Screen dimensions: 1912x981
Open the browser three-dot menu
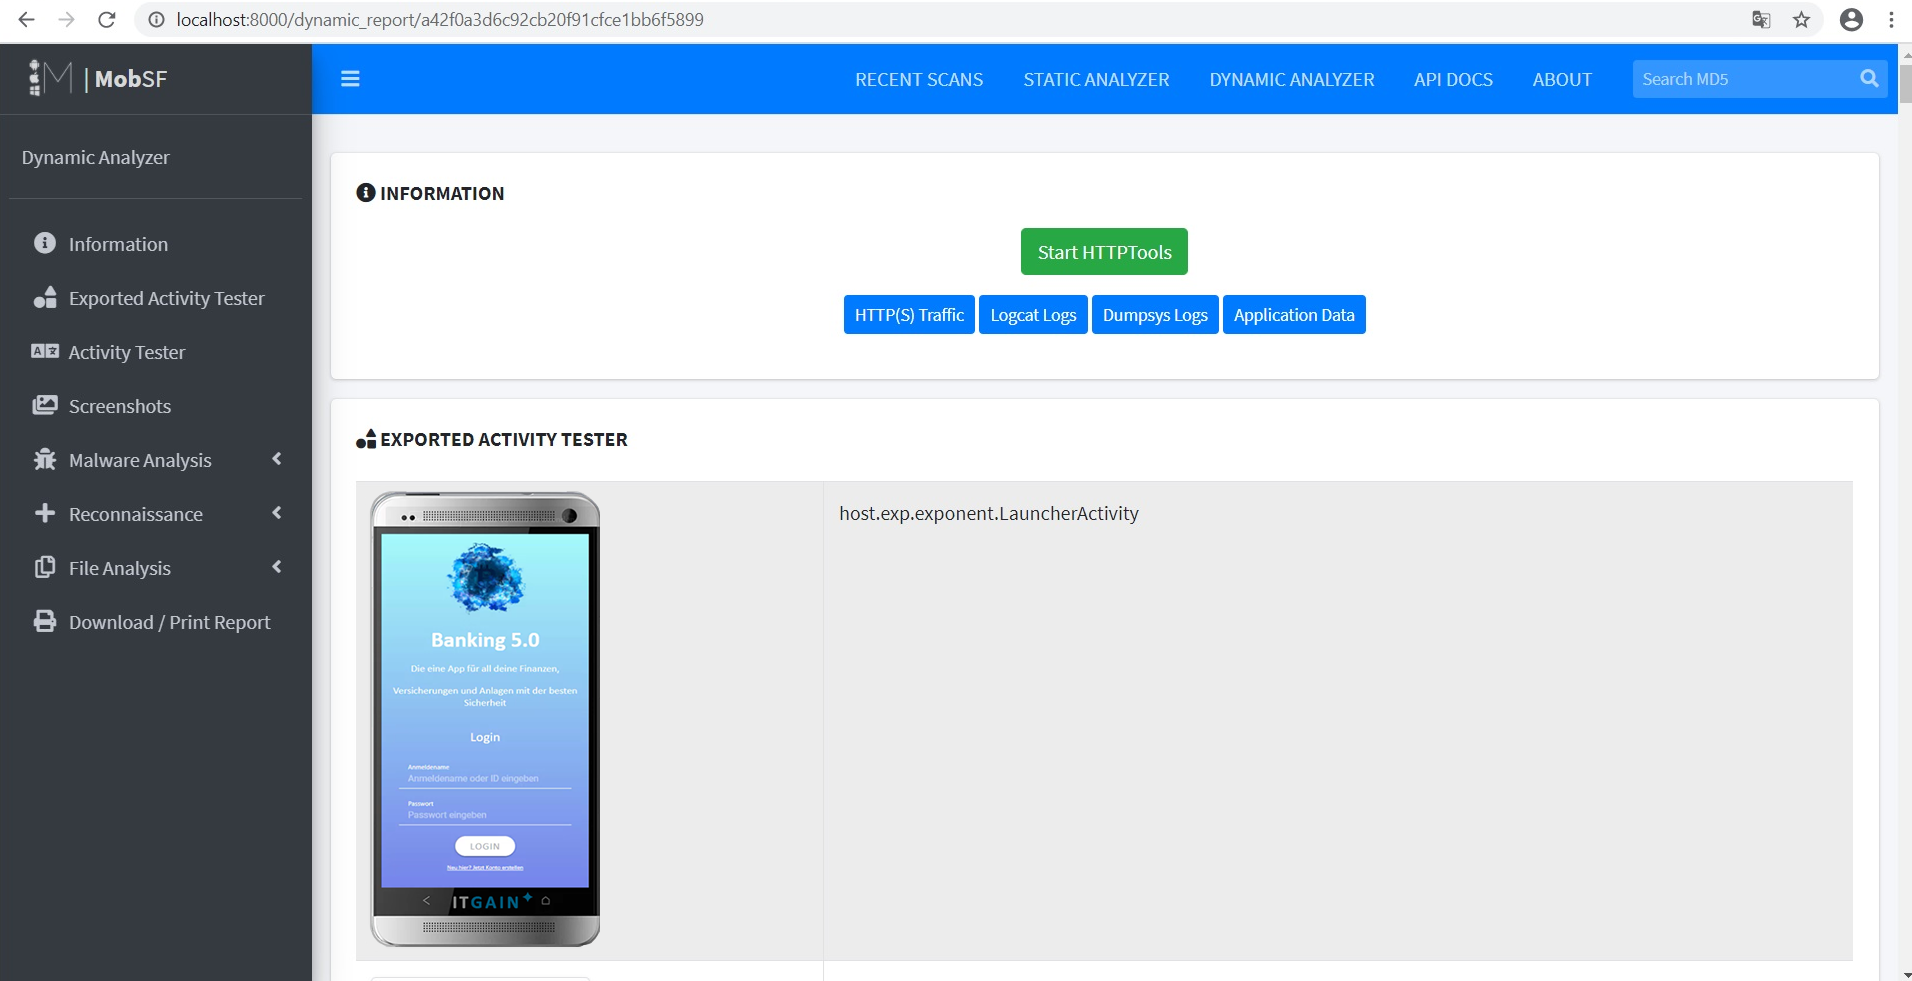tap(1891, 19)
